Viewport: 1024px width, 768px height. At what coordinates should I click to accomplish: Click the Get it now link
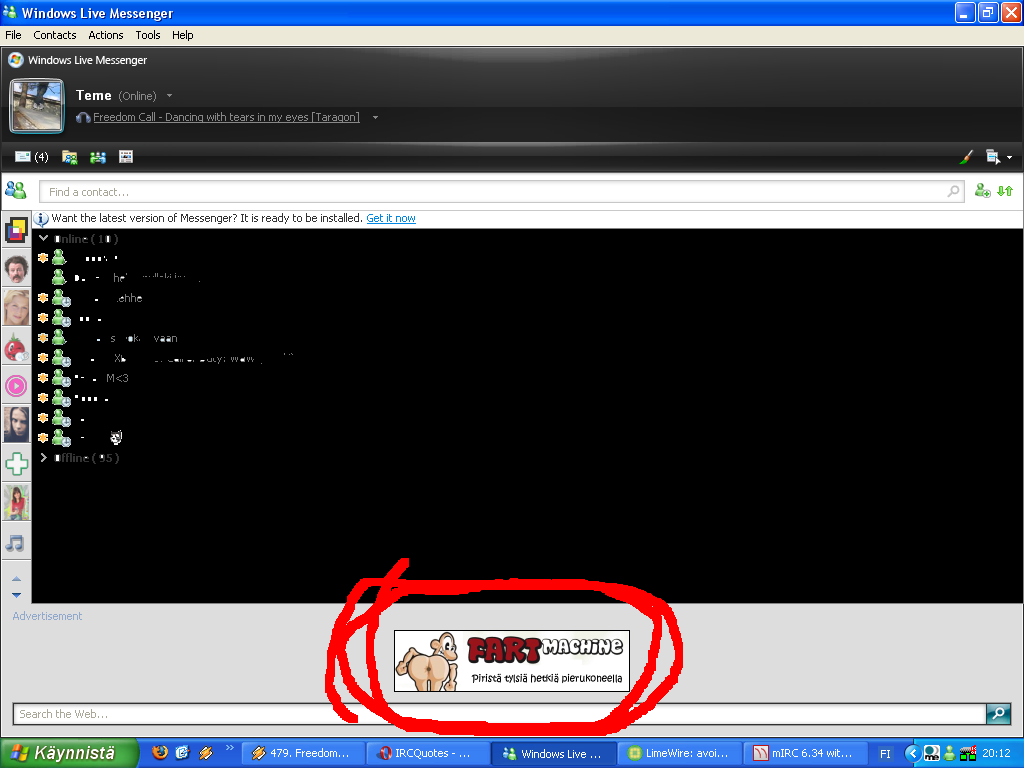(391, 218)
